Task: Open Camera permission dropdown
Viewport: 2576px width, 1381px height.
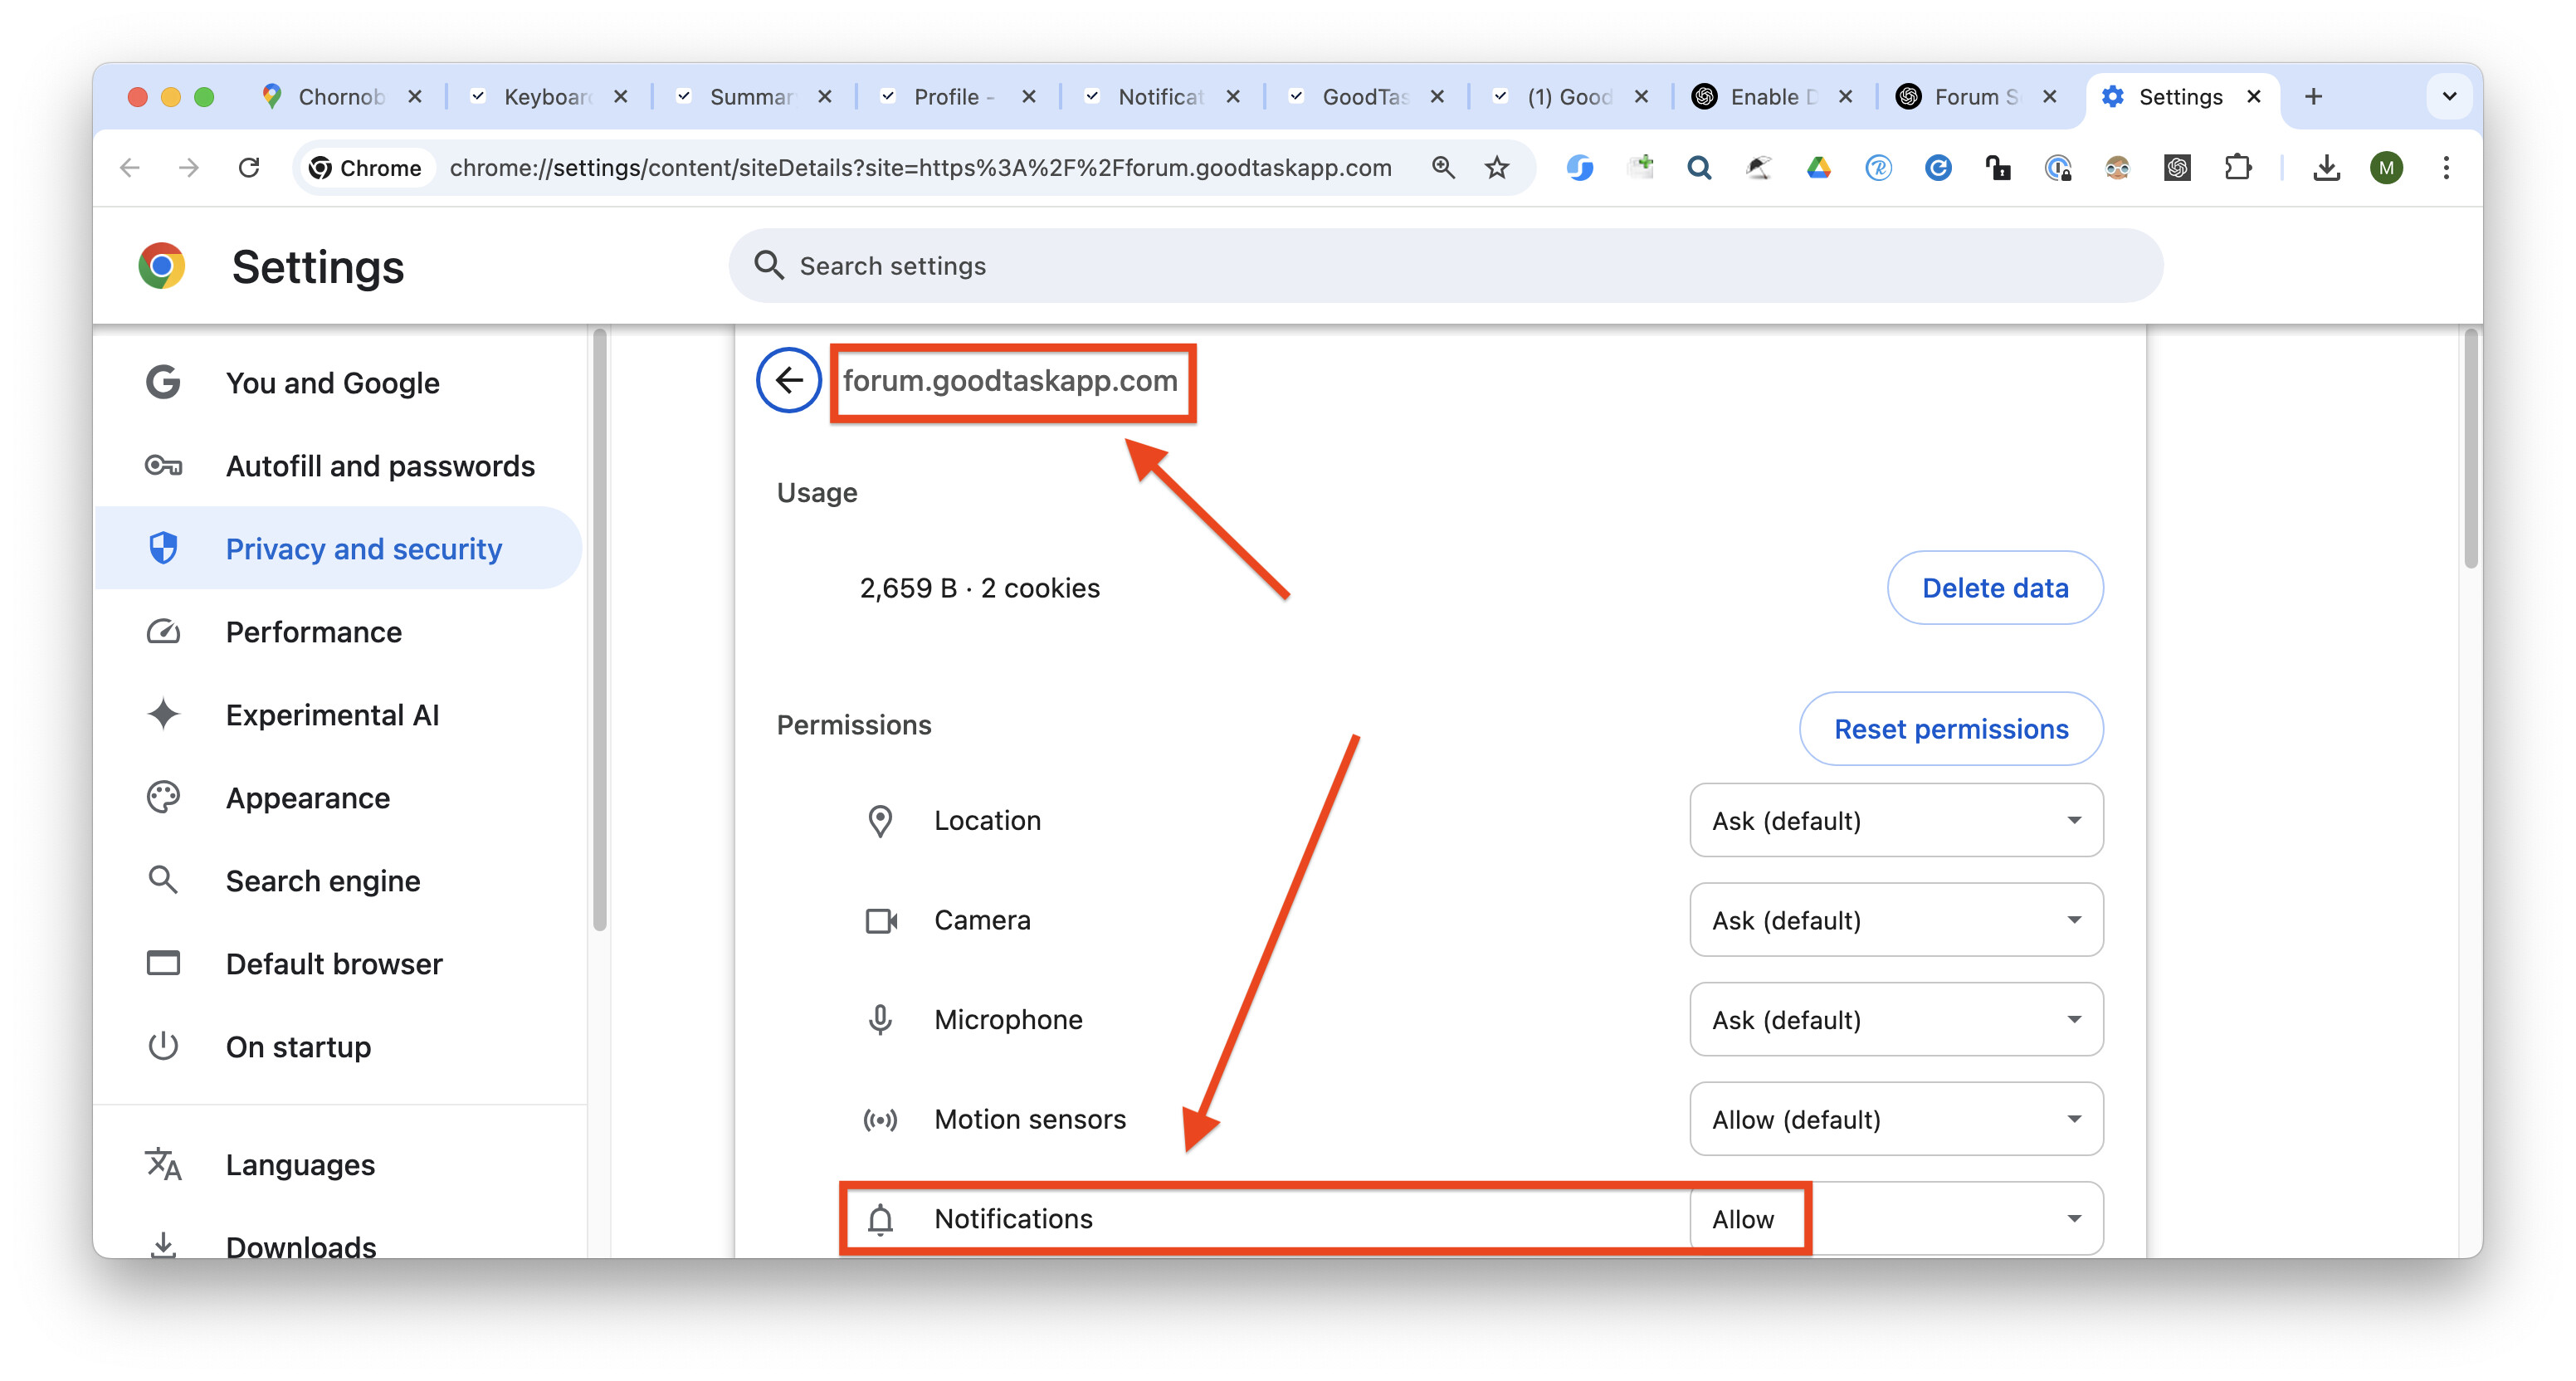Action: pos(1896,920)
